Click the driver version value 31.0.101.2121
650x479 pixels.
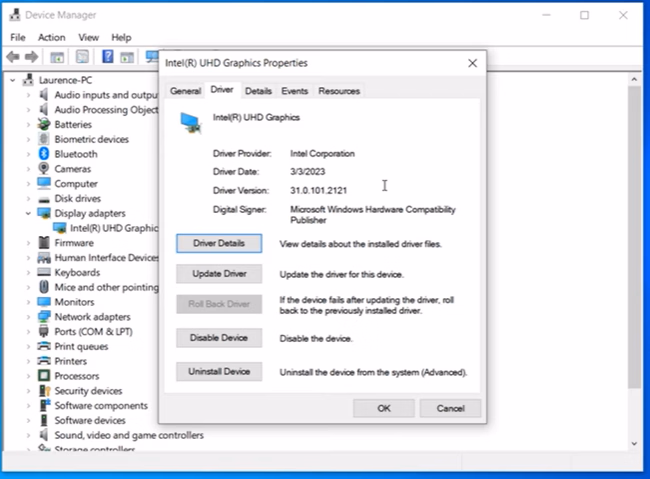pos(318,190)
